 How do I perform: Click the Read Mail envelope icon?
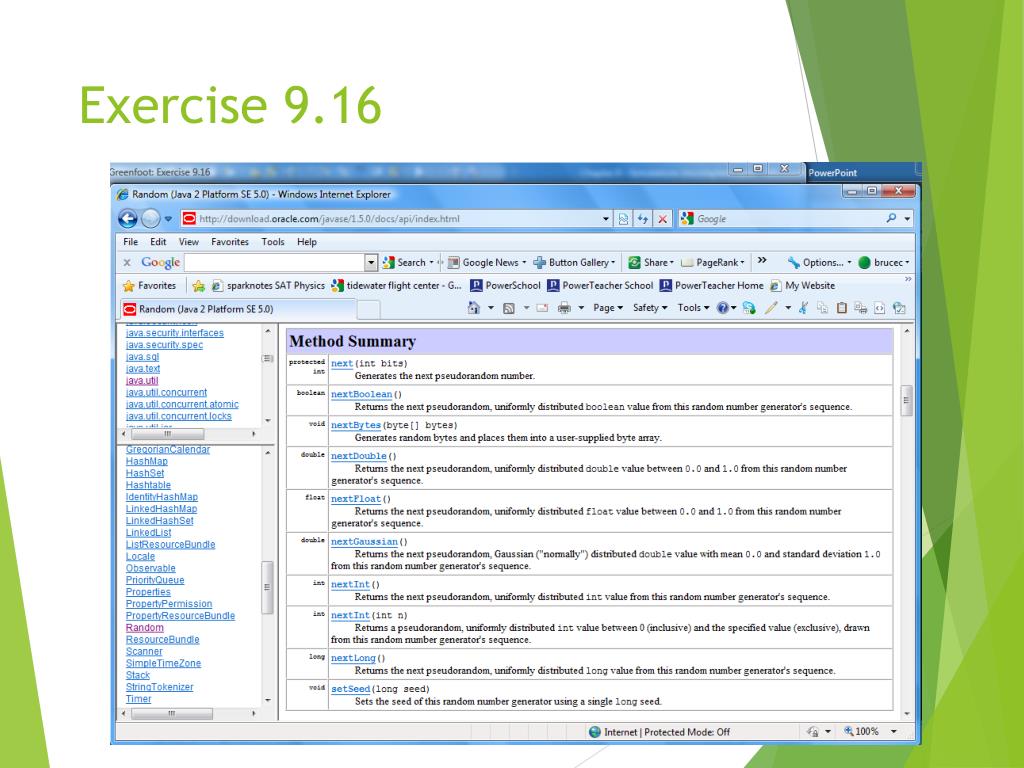(x=542, y=308)
